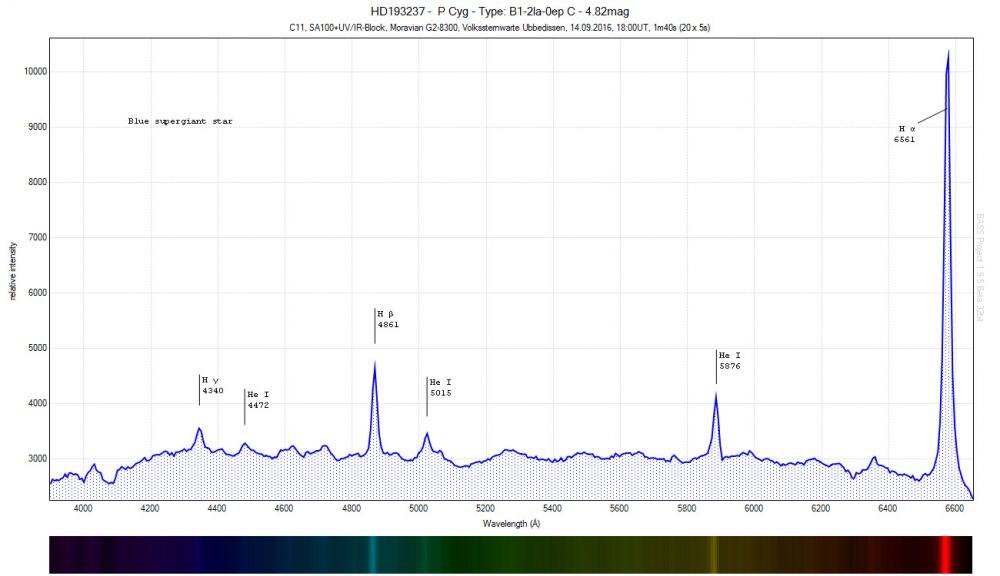
Task: Click the "Blue supergiant star" annotation
Action: [180, 121]
